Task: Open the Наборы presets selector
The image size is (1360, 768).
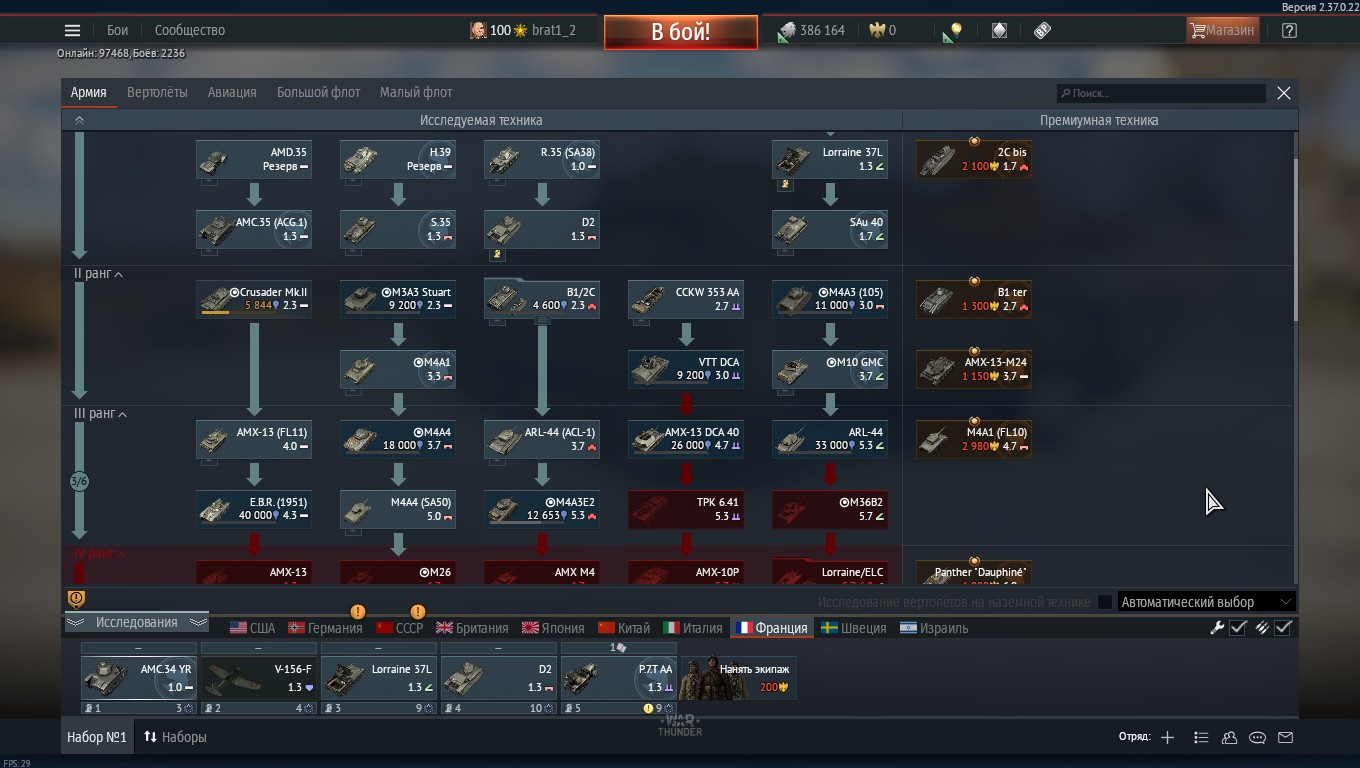Action: tap(176, 737)
